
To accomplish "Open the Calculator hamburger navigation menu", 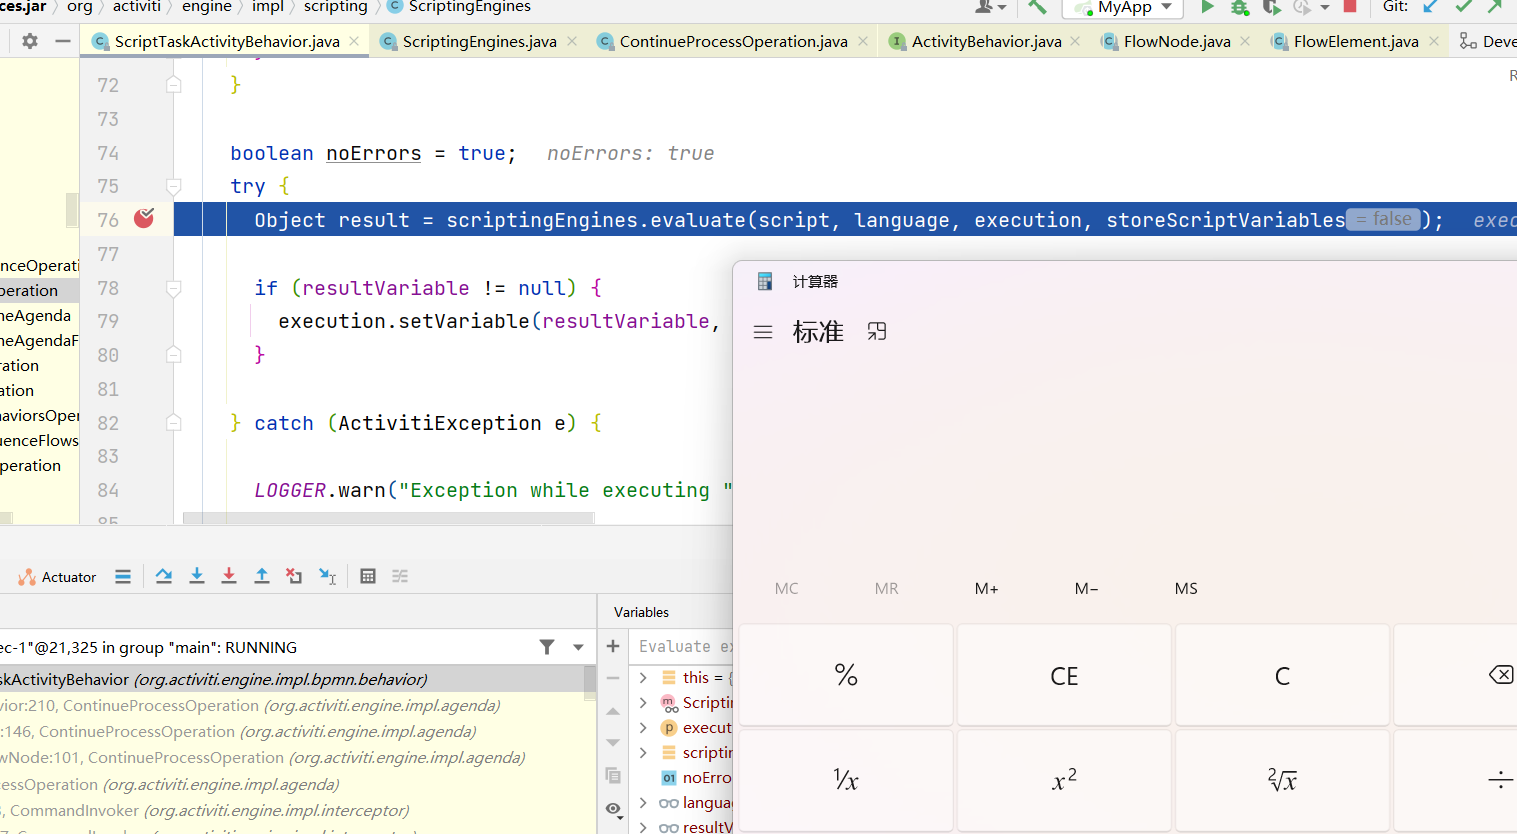I will tap(763, 332).
